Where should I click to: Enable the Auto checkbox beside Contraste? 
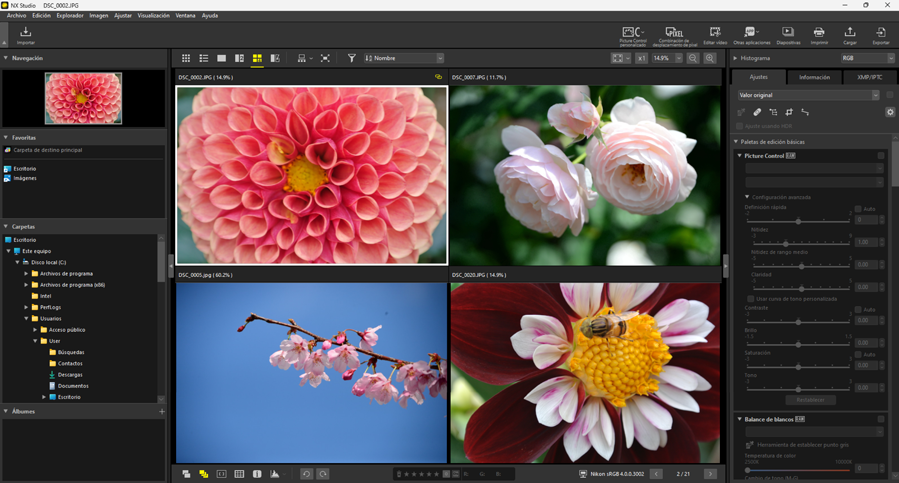pyautogui.click(x=858, y=310)
